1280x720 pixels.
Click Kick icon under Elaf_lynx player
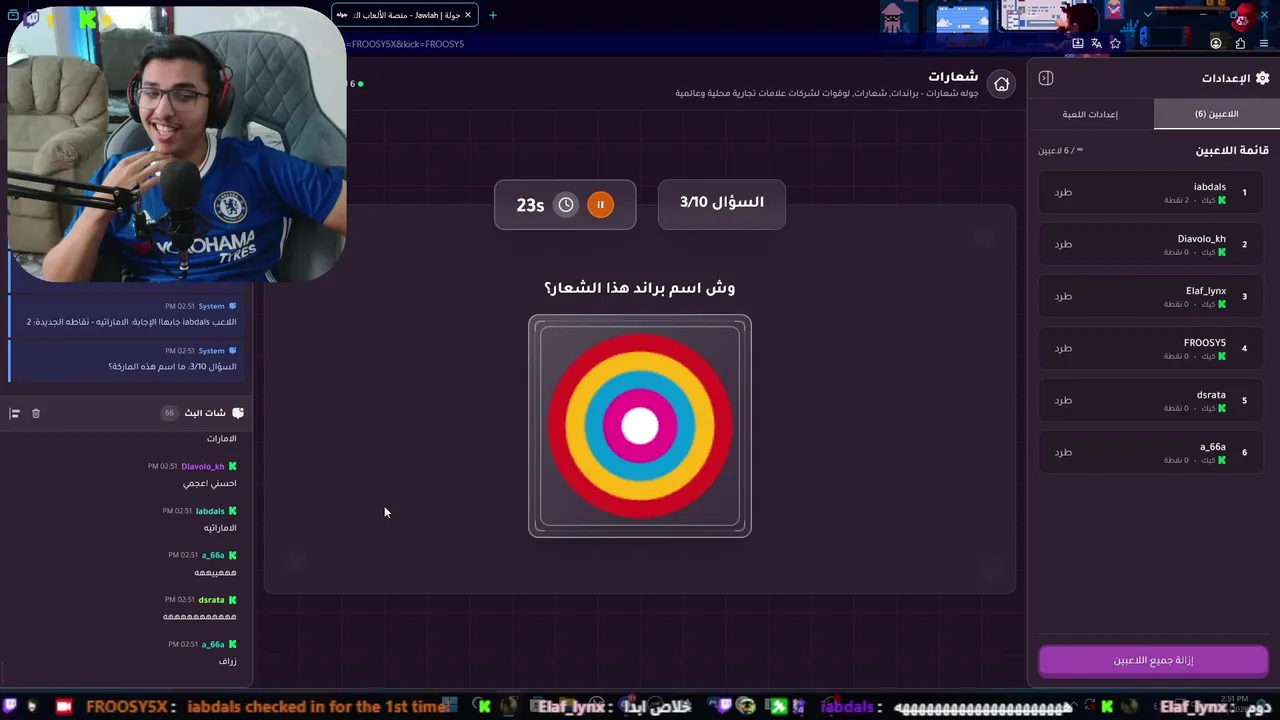pyautogui.click(x=1222, y=304)
